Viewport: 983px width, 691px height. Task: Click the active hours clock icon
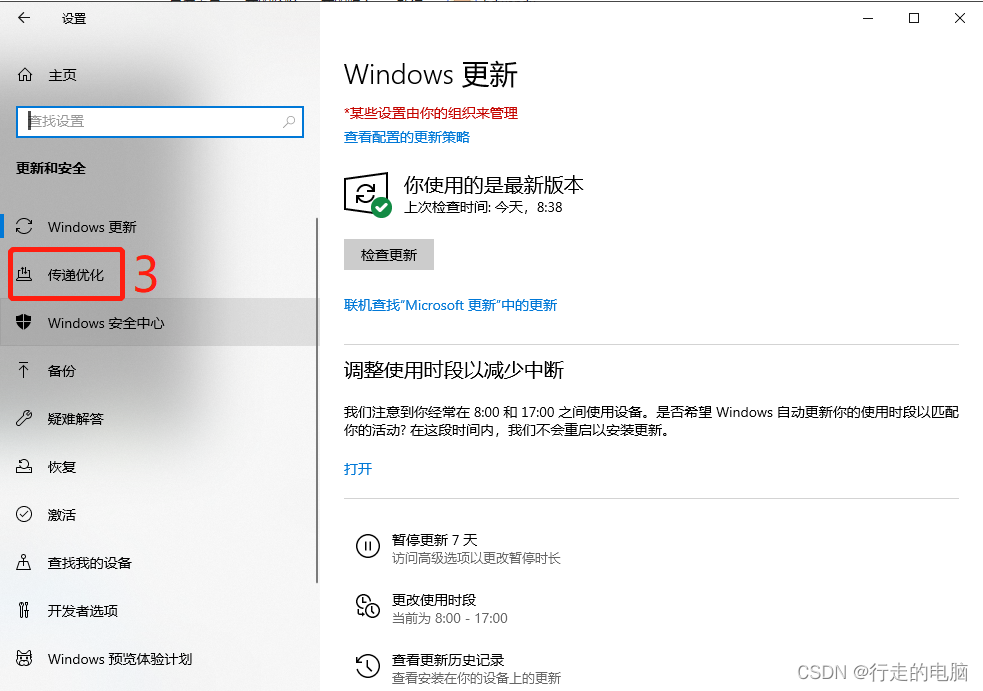click(x=367, y=606)
